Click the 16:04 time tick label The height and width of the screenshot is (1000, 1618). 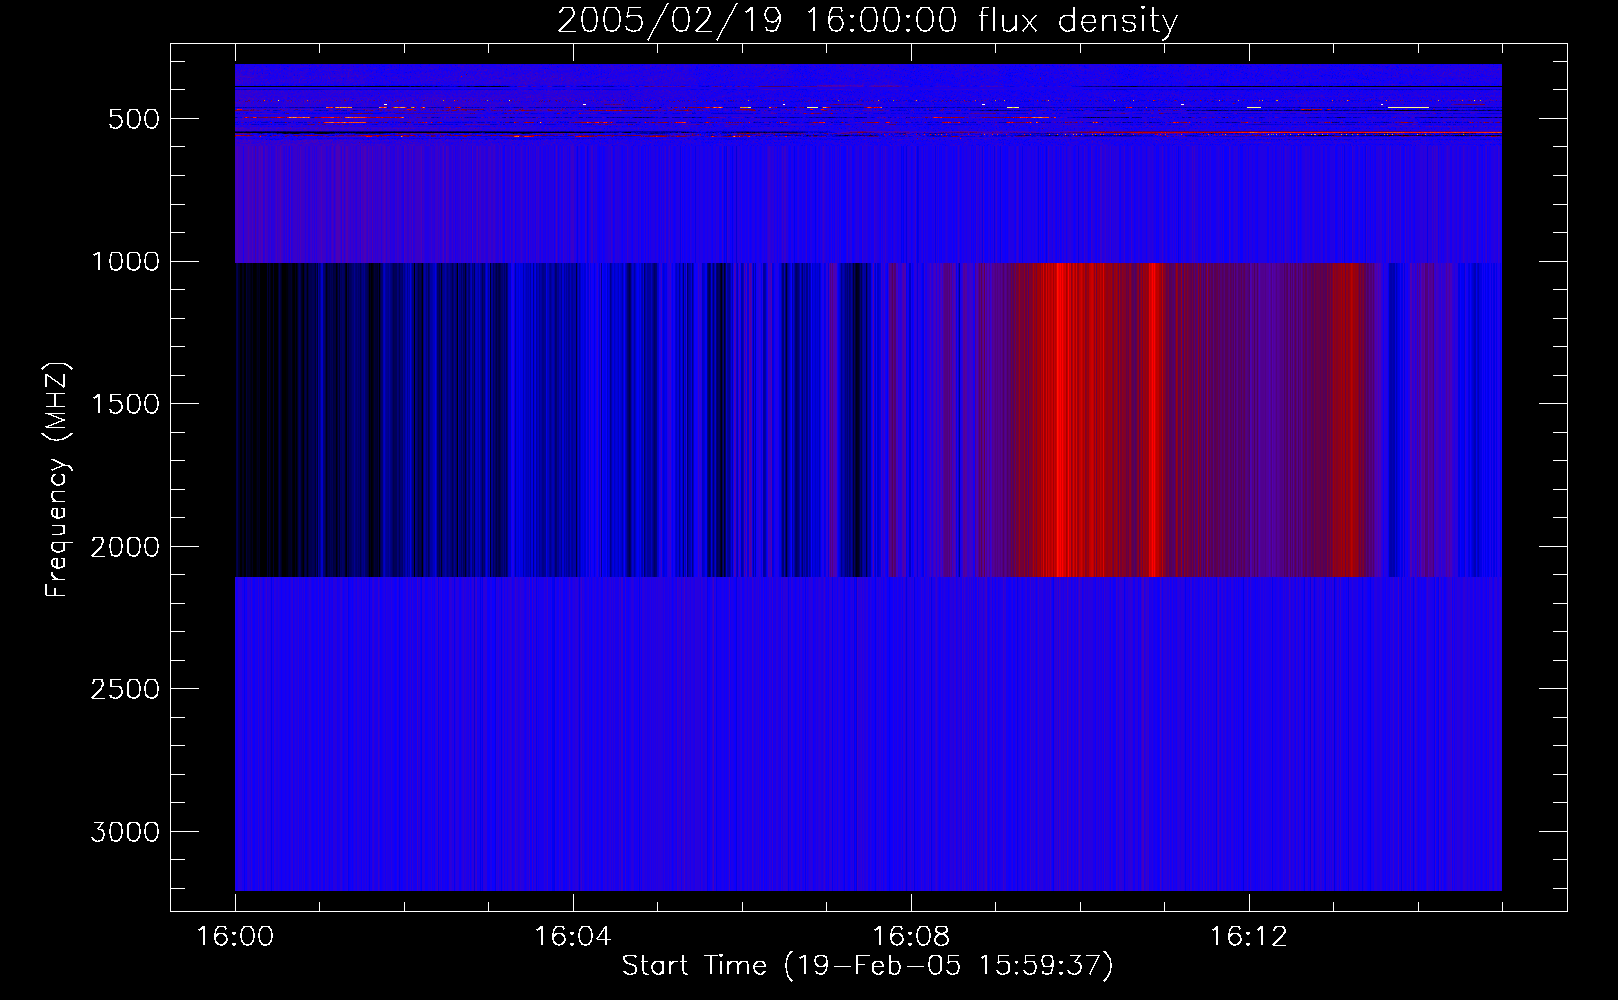point(573,937)
